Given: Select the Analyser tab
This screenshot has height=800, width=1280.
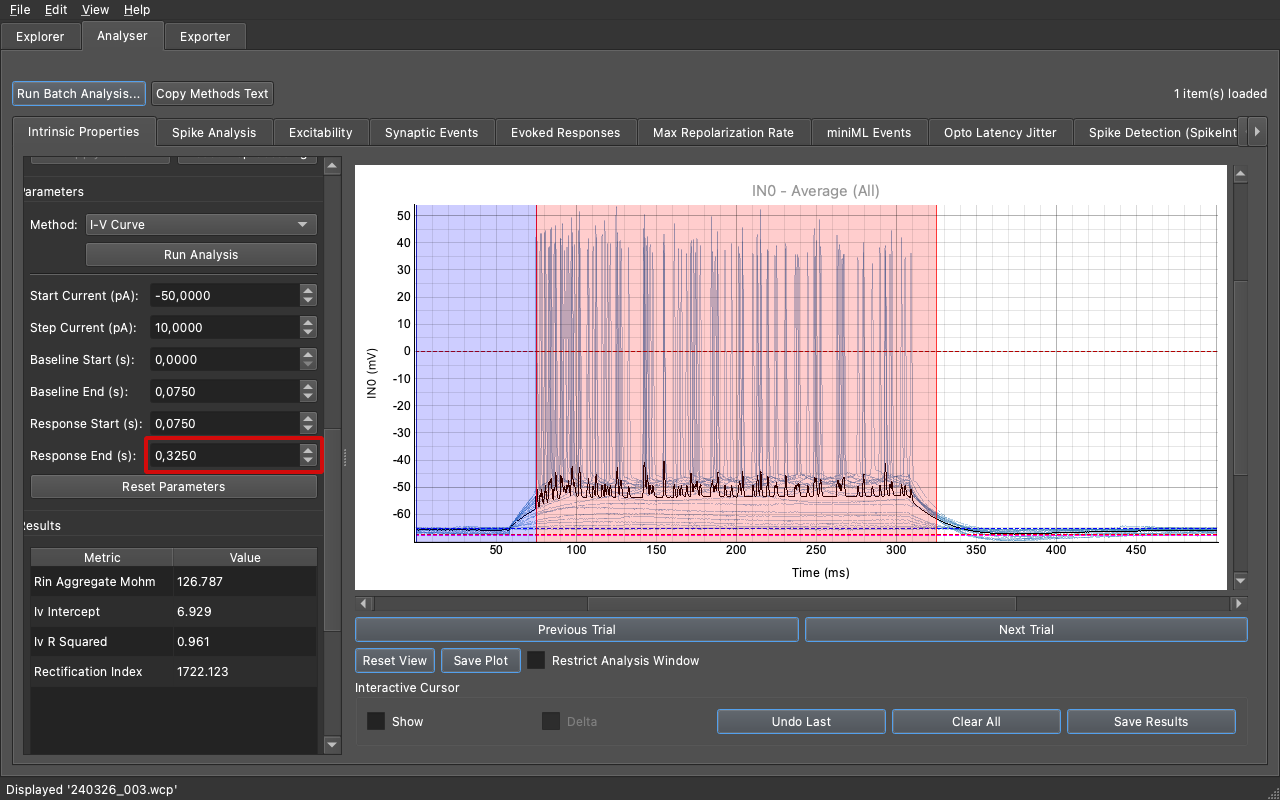Looking at the screenshot, I should click(122, 35).
